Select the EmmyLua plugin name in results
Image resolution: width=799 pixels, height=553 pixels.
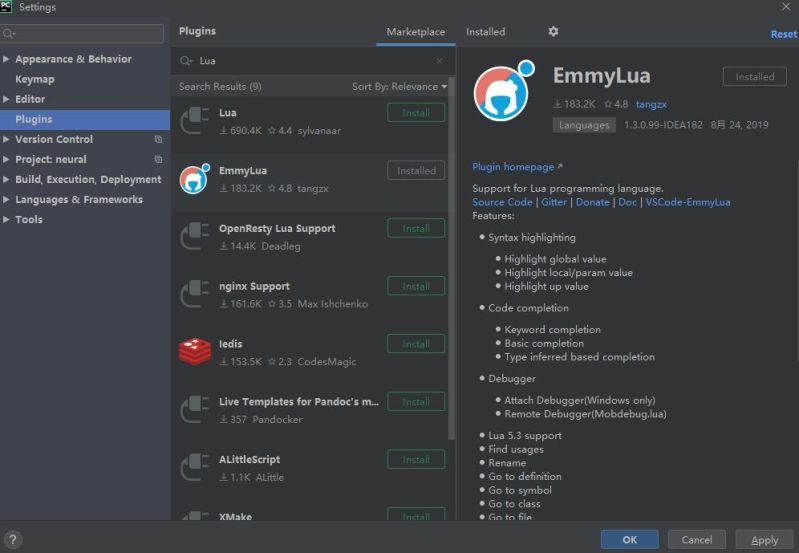click(x=243, y=171)
